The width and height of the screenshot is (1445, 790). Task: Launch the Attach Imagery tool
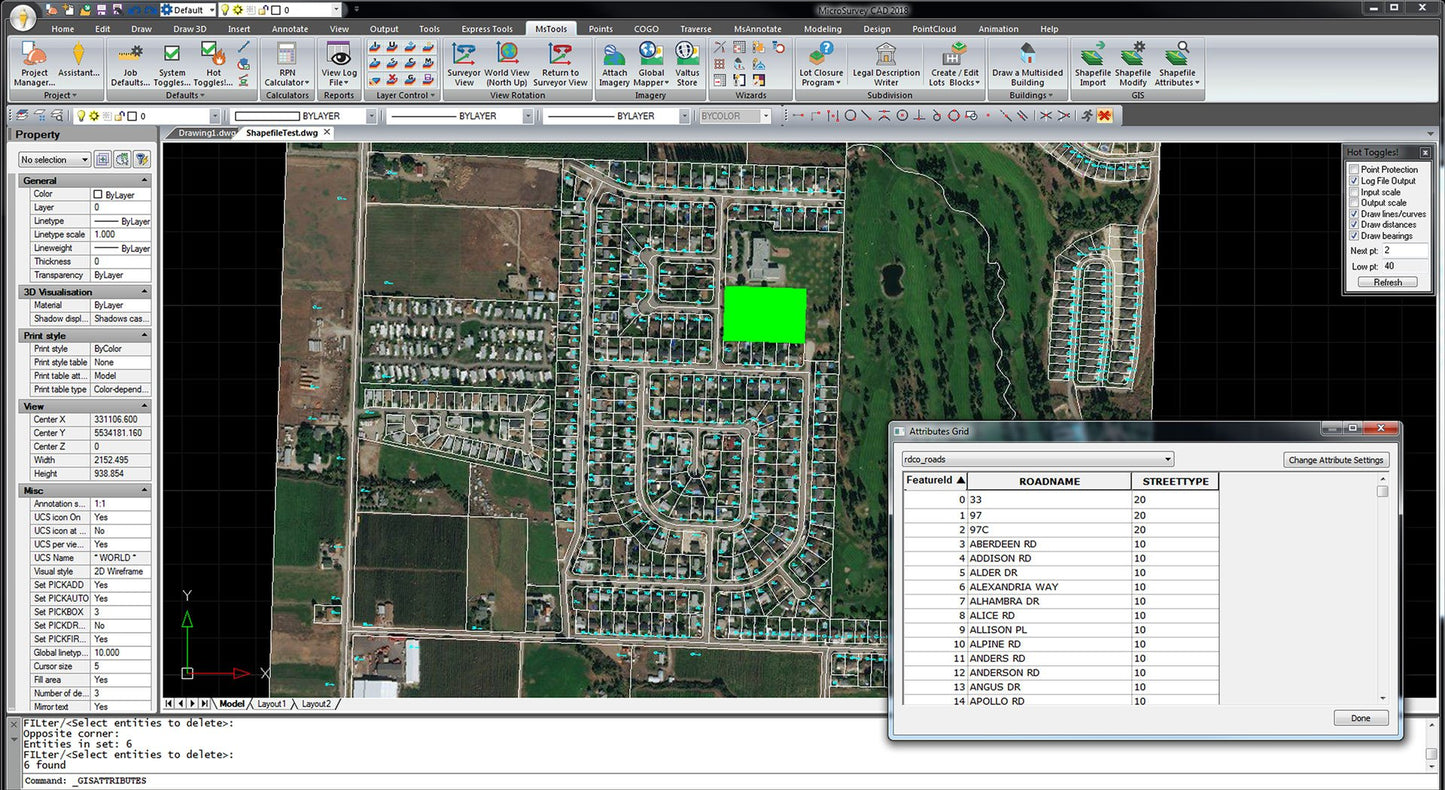click(x=613, y=63)
